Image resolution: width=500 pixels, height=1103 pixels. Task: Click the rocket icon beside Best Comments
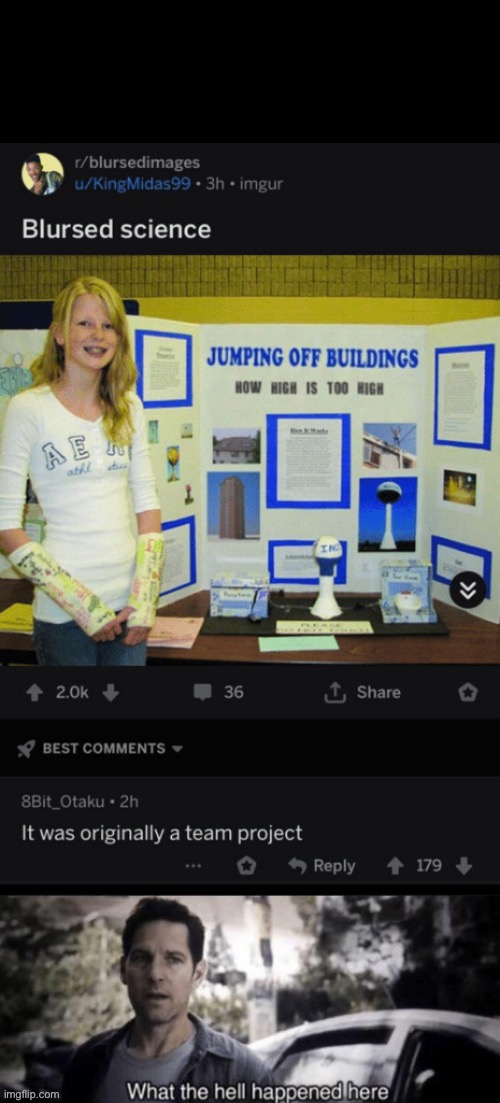coord(26,749)
